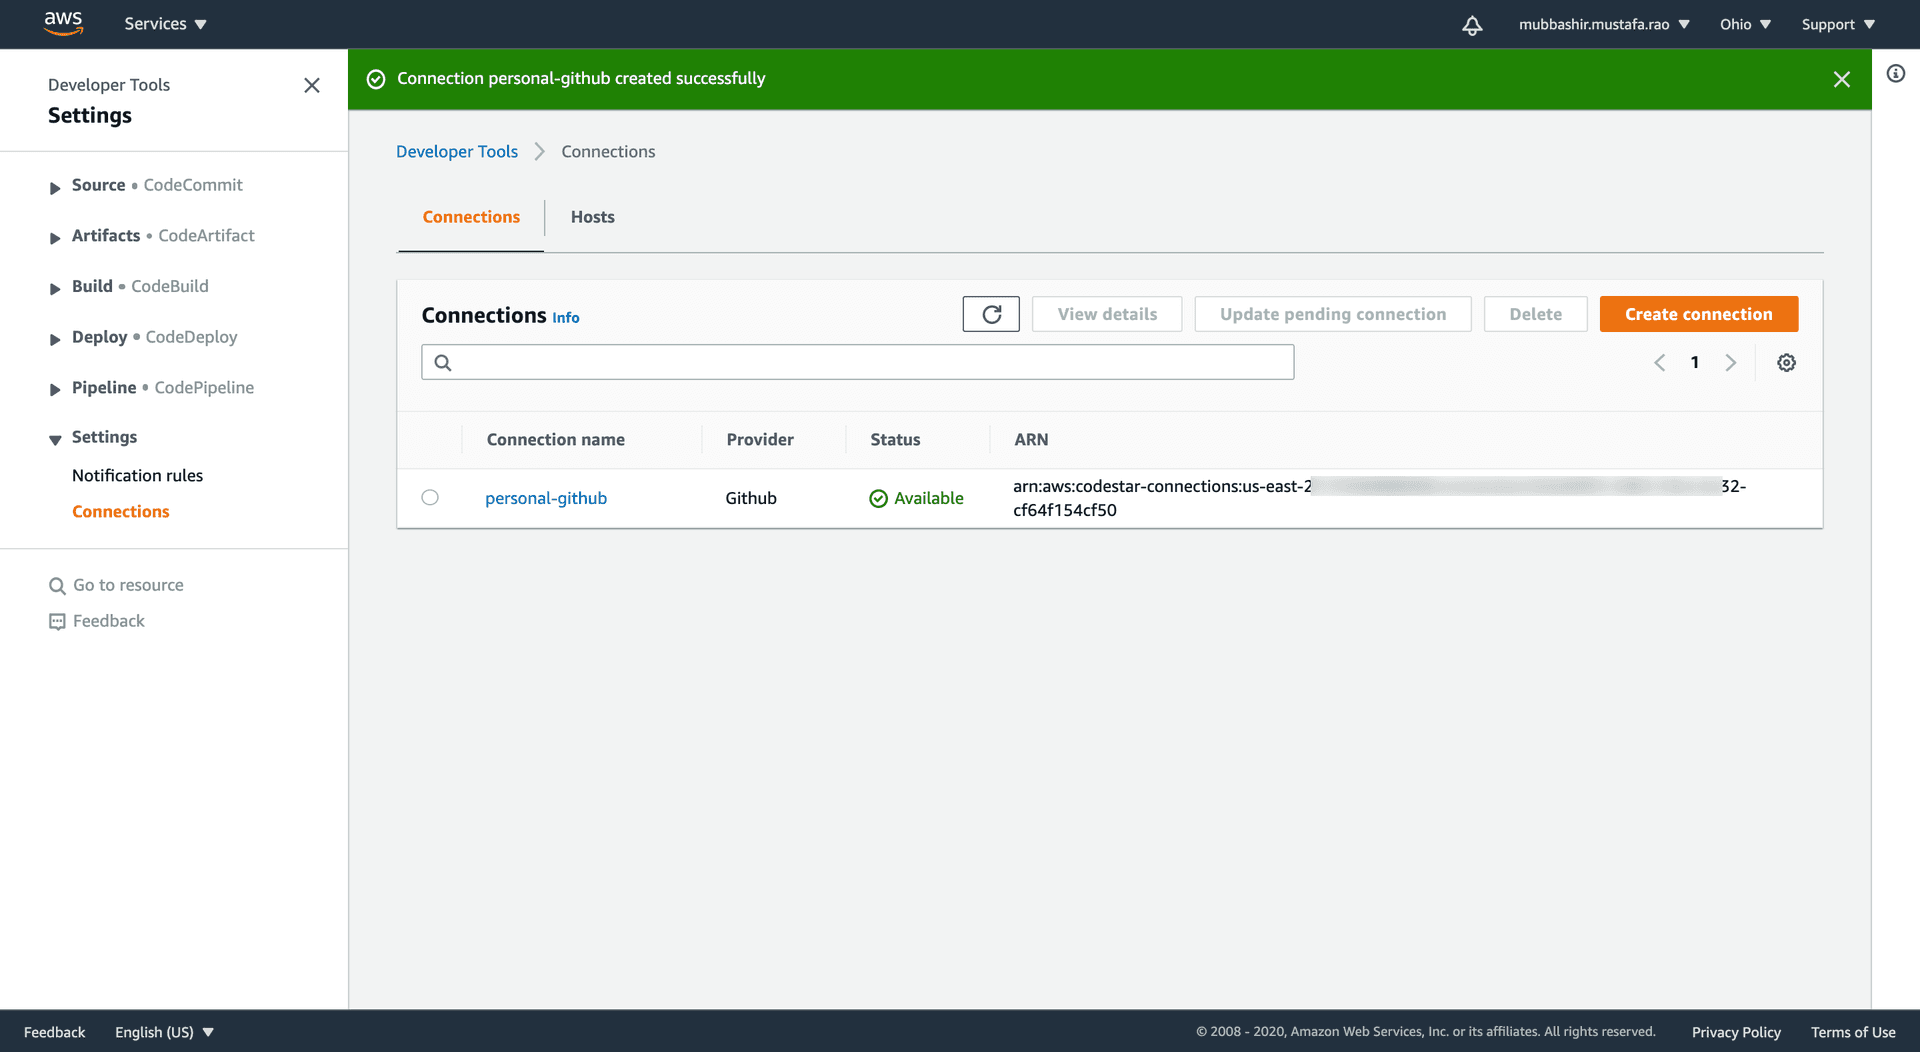Click Feedback in the bottom bar
This screenshot has width=1920, height=1052.
54,1032
